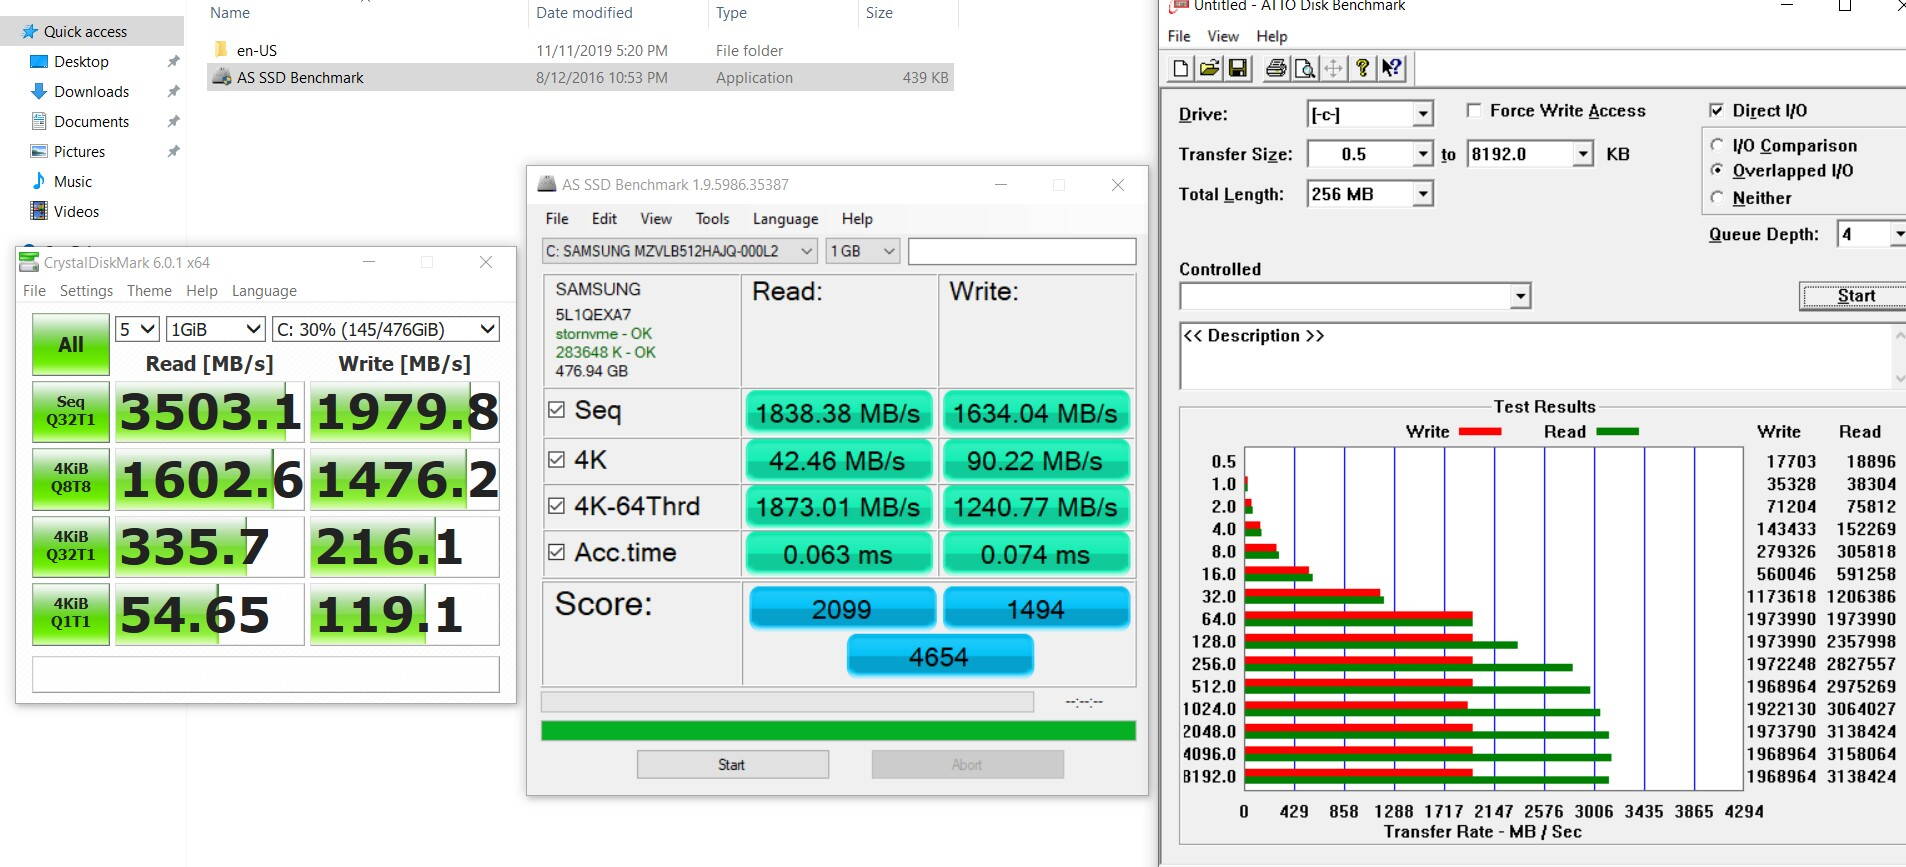Click the Start button in AS SSD Benchmark
The width and height of the screenshot is (1906, 867).
(733, 765)
